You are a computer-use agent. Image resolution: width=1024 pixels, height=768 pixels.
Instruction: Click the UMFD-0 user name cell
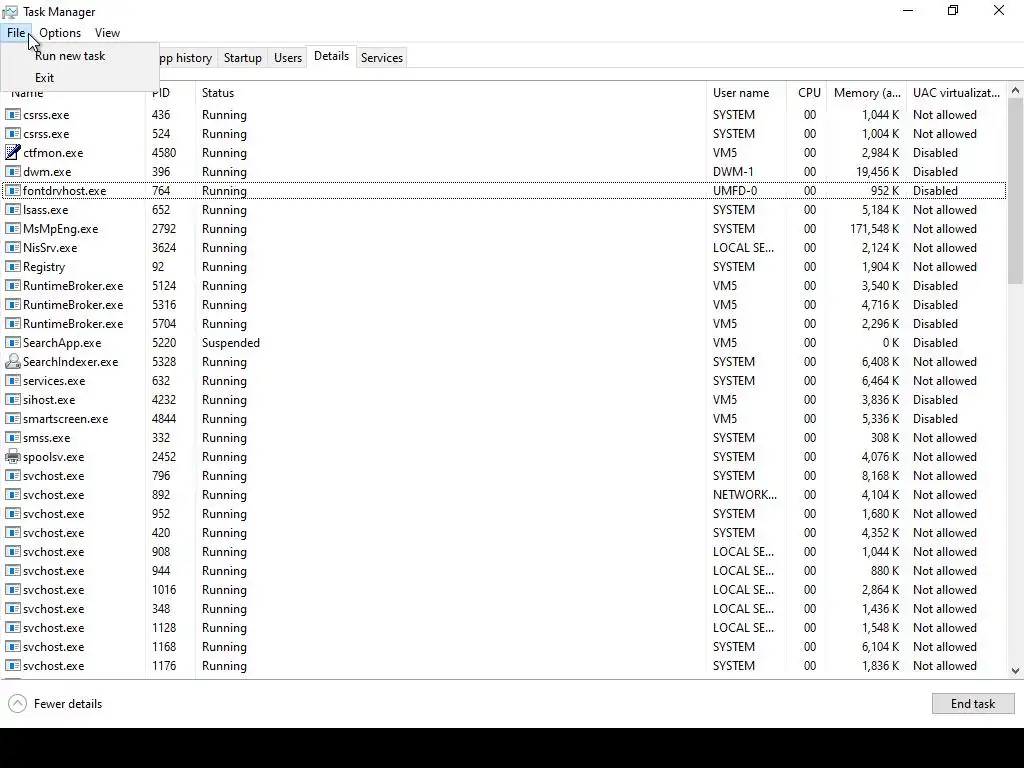coord(735,190)
